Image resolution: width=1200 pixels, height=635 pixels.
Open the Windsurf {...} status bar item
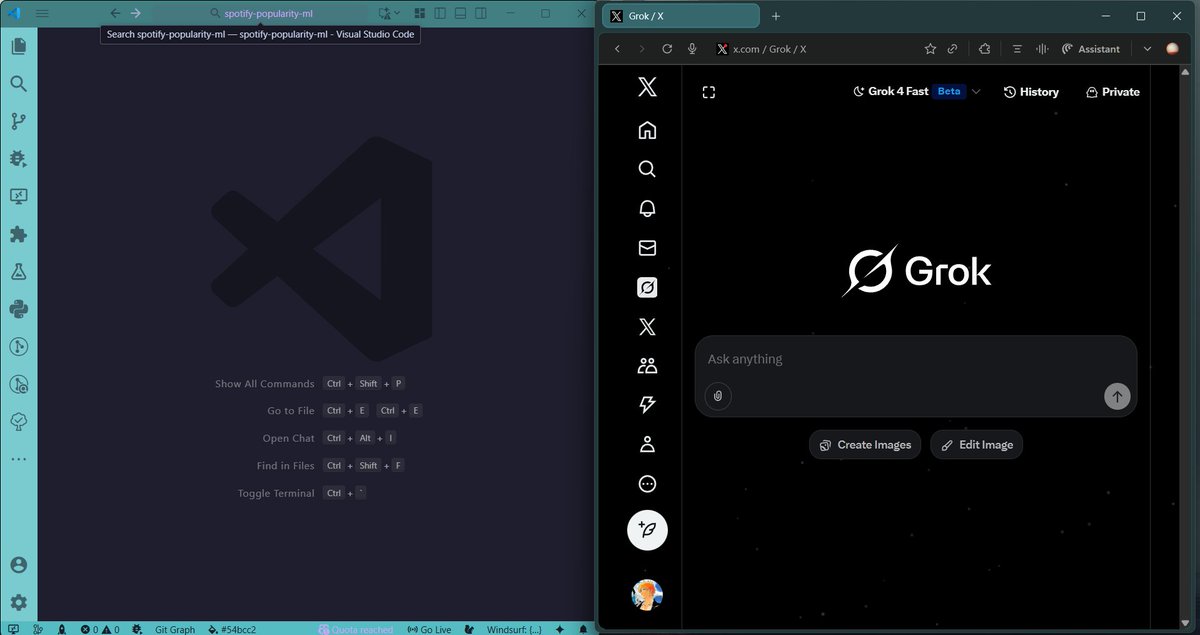tap(514, 629)
